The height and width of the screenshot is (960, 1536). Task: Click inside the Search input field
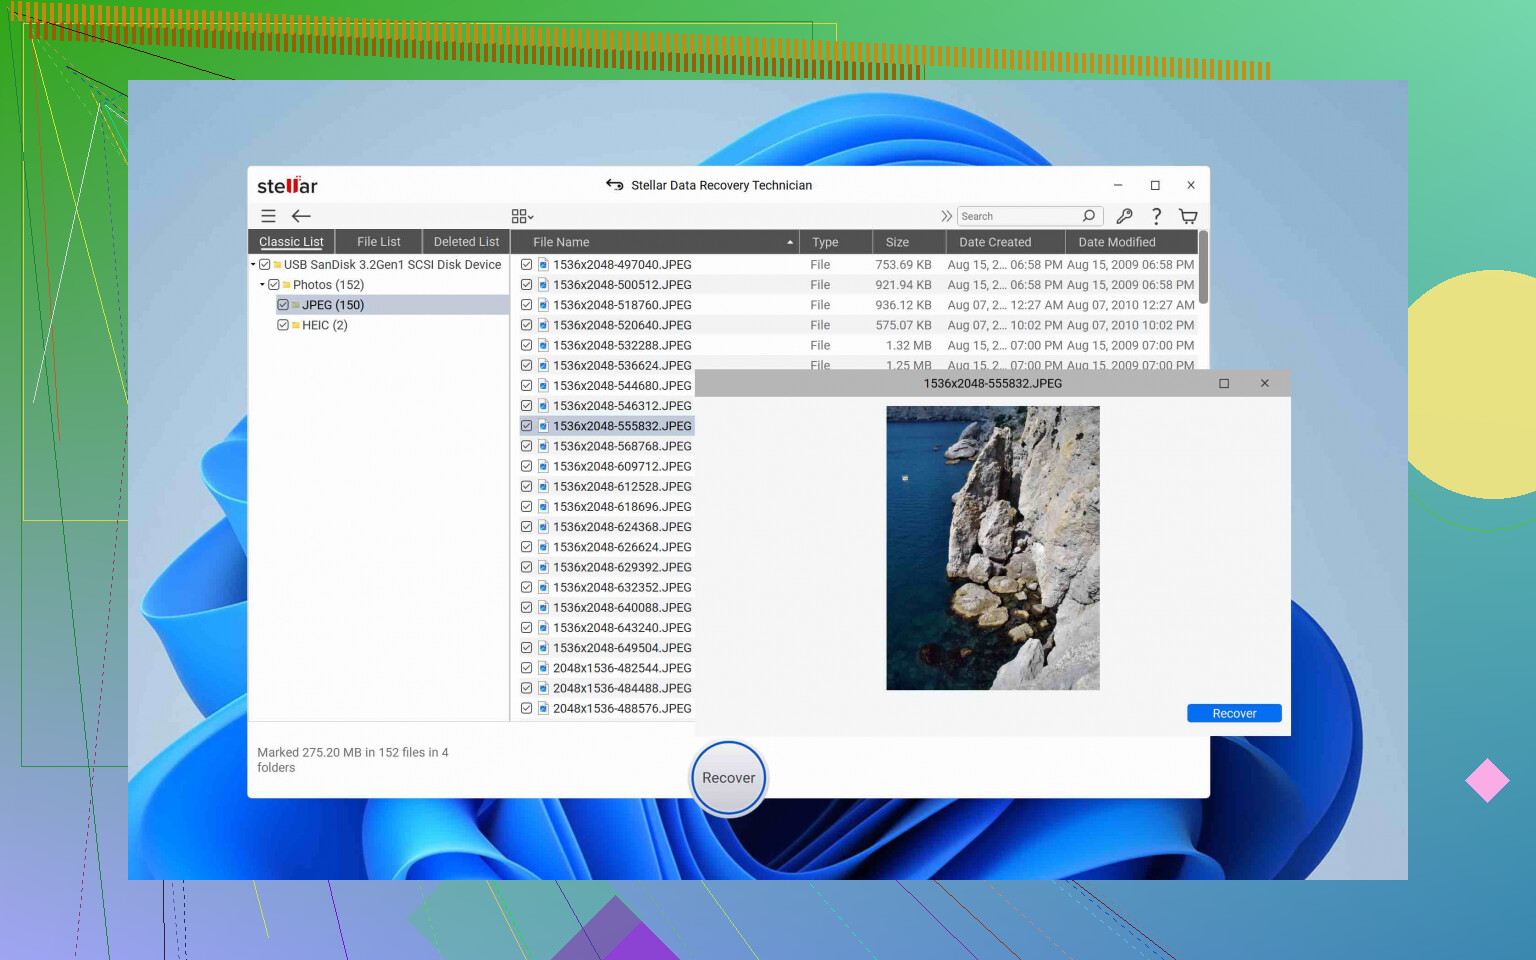click(x=1018, y=216)
